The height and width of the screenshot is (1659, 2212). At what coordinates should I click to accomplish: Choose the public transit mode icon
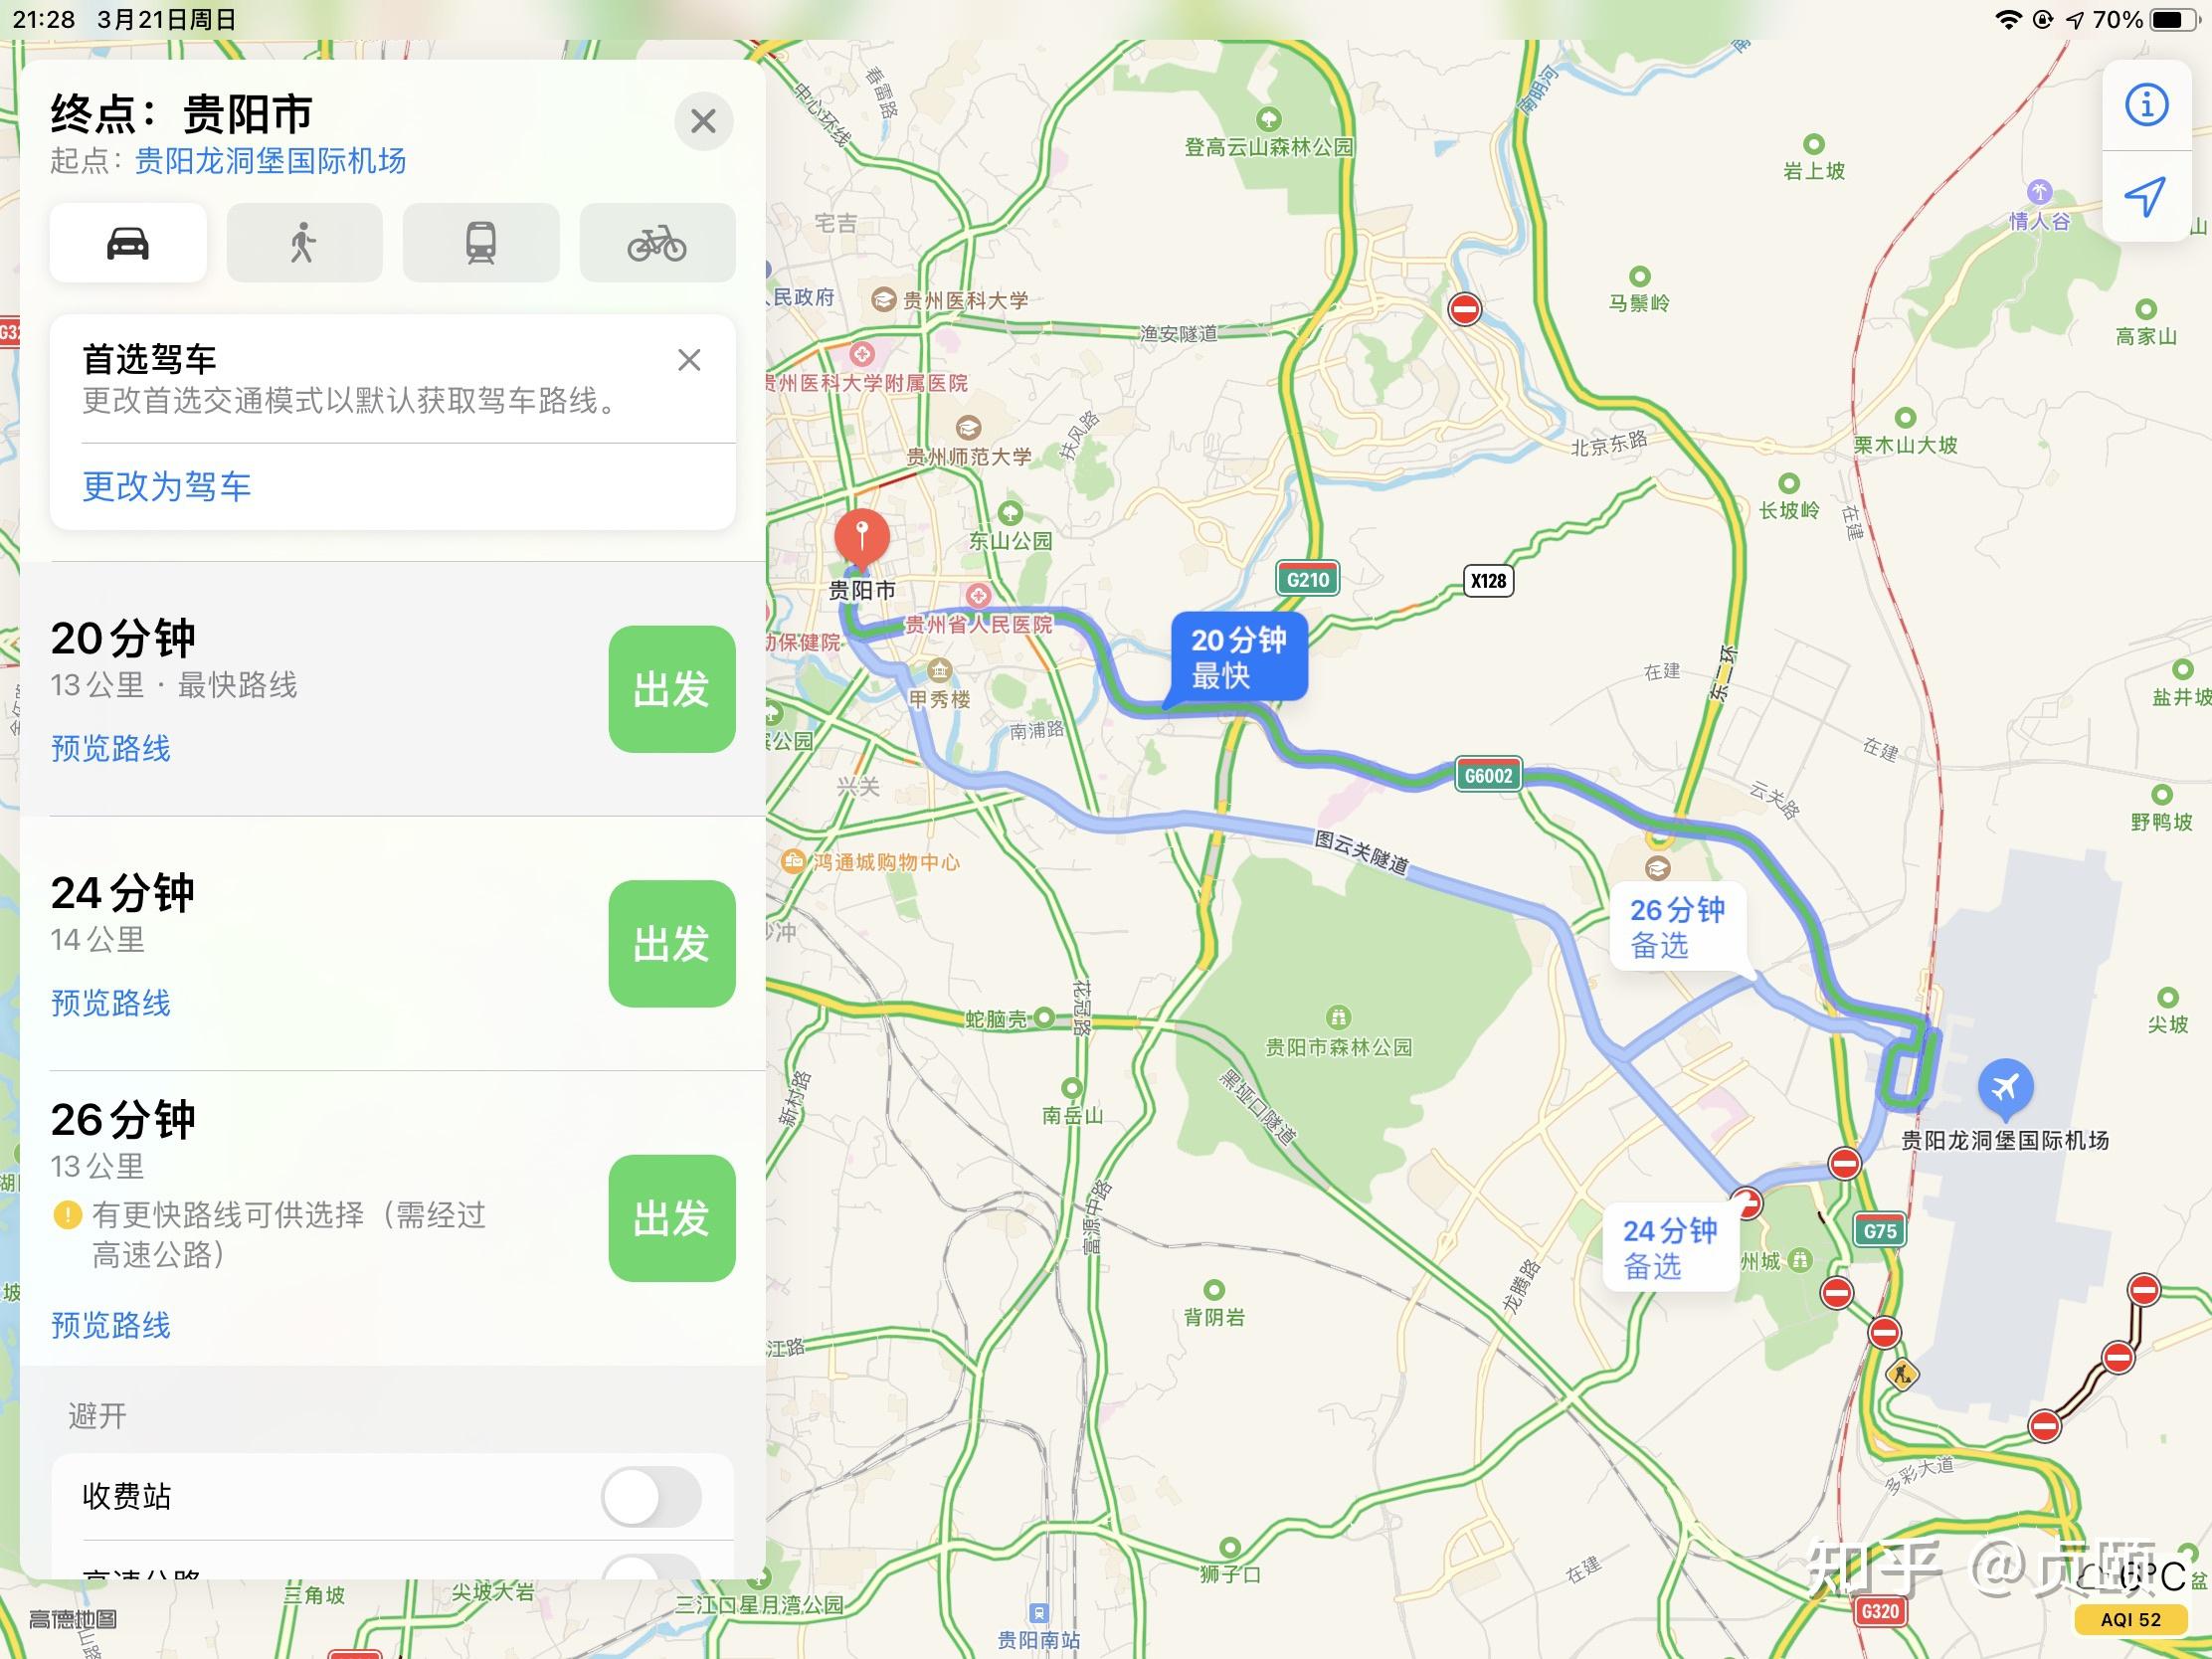click(x=481, y=243)
